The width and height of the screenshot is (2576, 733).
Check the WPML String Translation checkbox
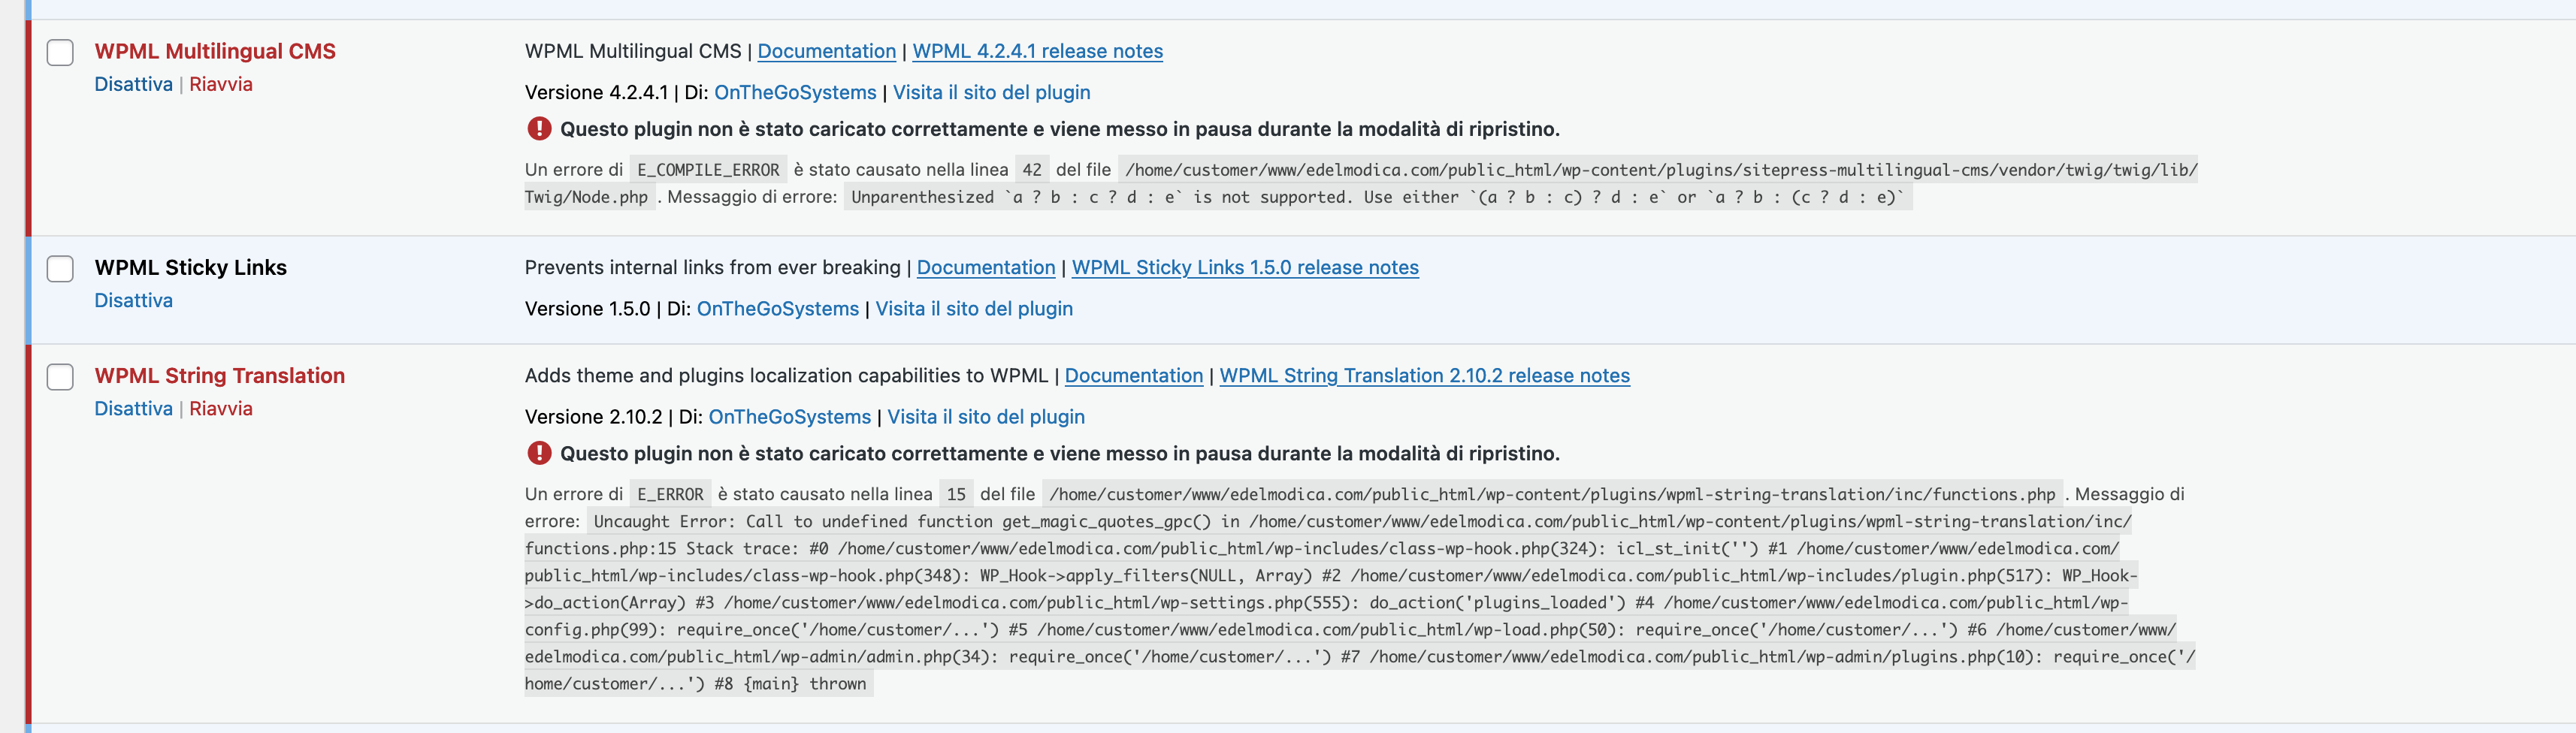click(x=60, y=376)
